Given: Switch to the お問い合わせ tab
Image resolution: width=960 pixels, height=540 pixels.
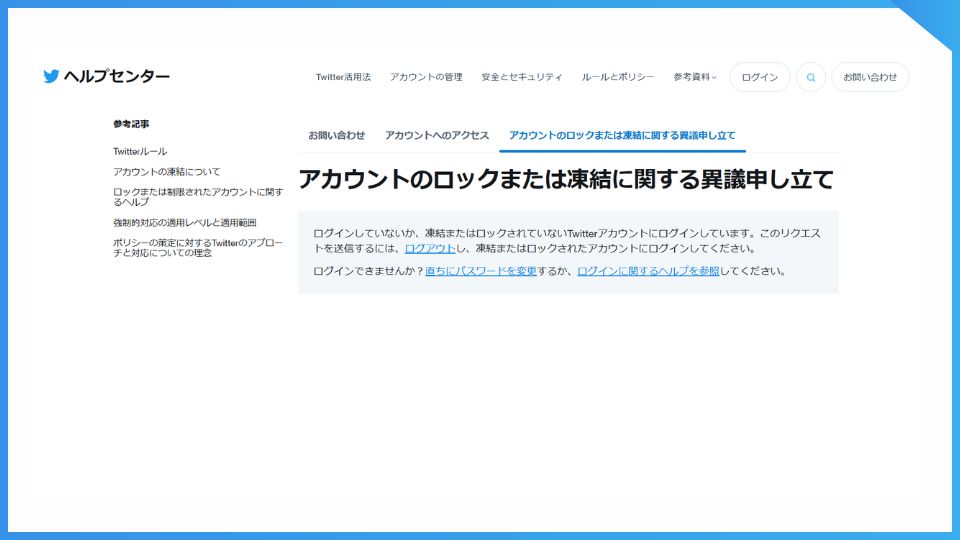Looking at the screenshot, I should (336, 135).
